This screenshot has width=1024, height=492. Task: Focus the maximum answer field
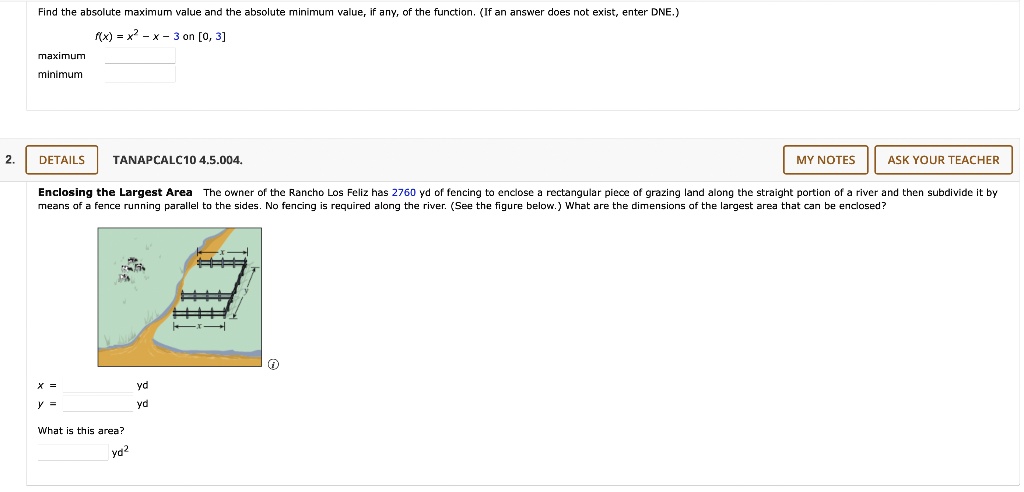[140, 56]
